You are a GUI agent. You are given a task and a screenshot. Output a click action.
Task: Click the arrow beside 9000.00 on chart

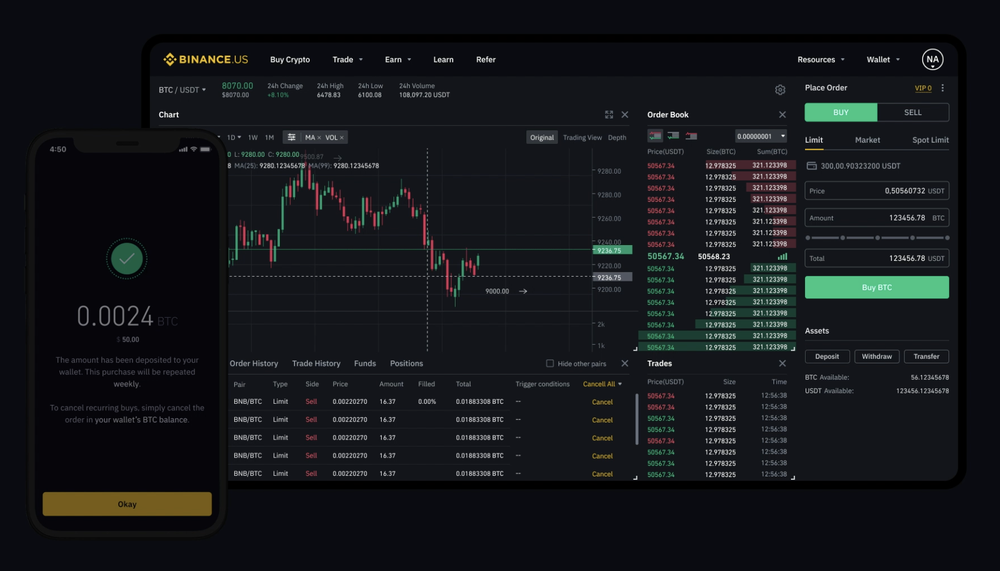[x=523, y=292]
